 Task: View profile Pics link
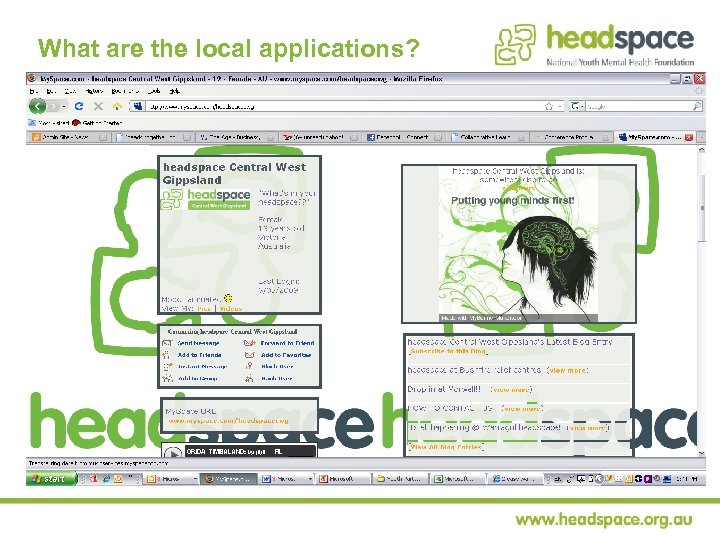click(203, 309)
